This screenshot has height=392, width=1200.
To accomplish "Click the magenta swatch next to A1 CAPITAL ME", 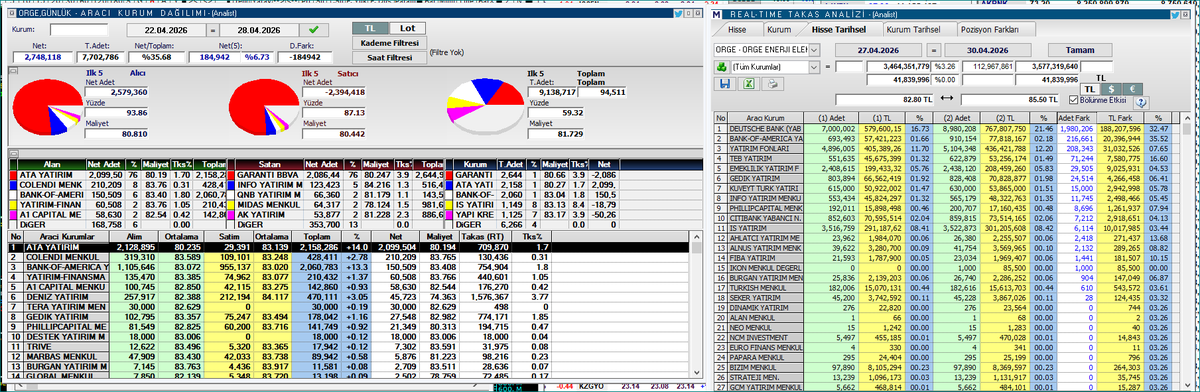I will pos(12,216).
